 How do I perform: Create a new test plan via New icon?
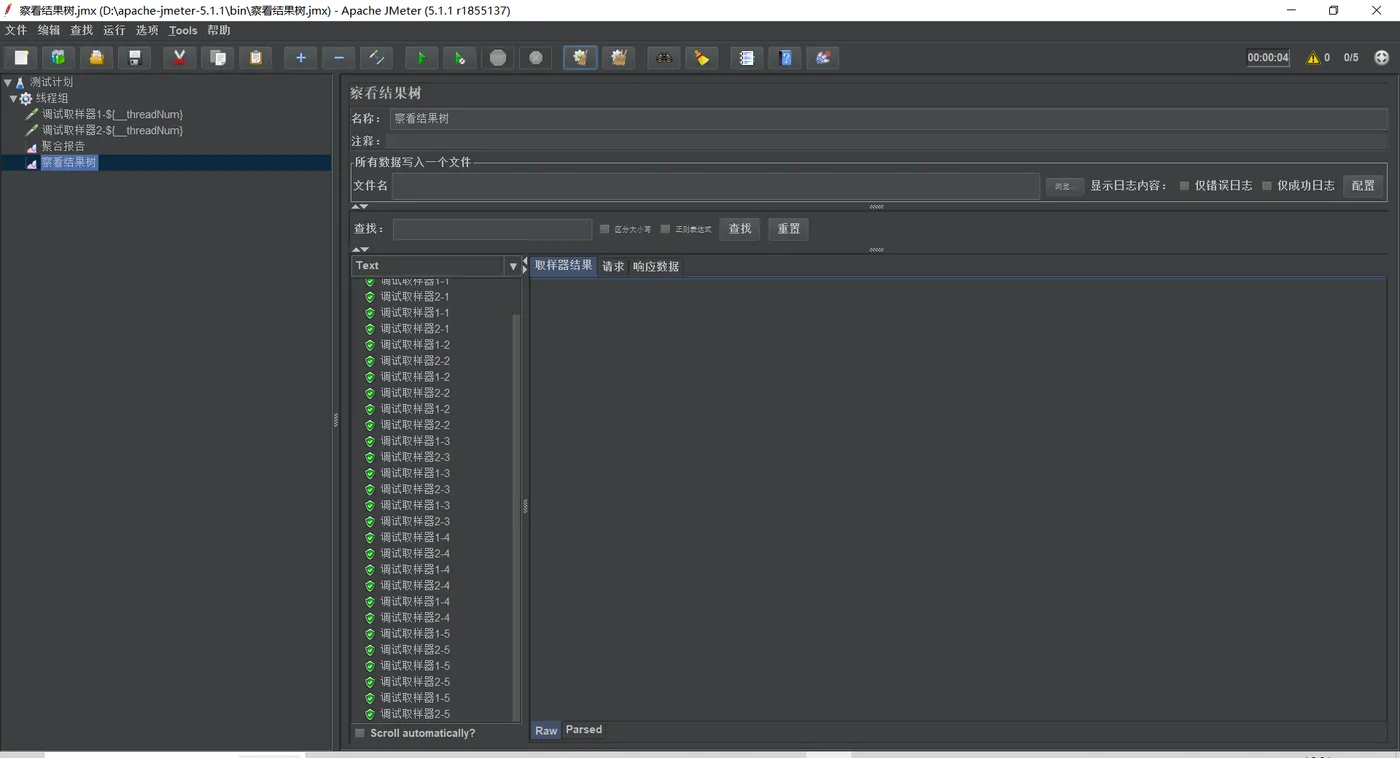tap(20, 58)
